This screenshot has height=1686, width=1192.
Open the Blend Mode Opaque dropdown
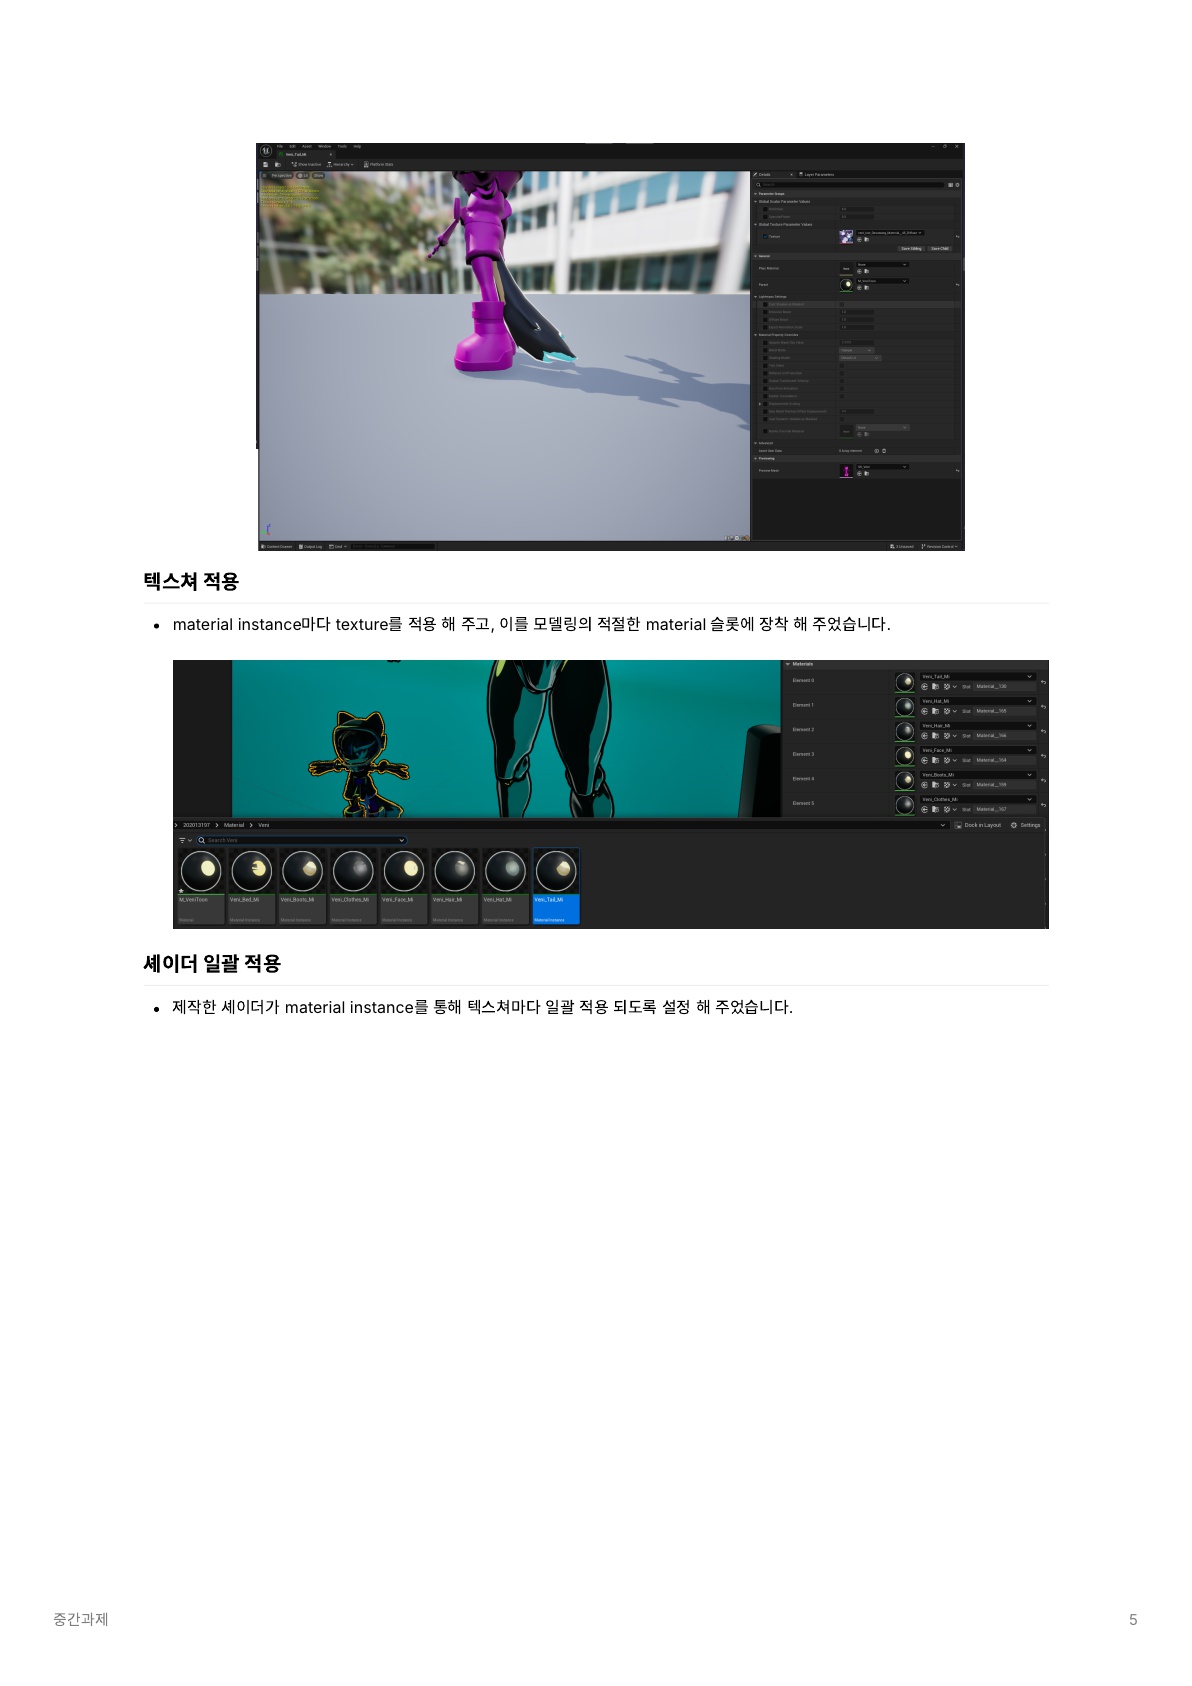[x=857, y=350]
